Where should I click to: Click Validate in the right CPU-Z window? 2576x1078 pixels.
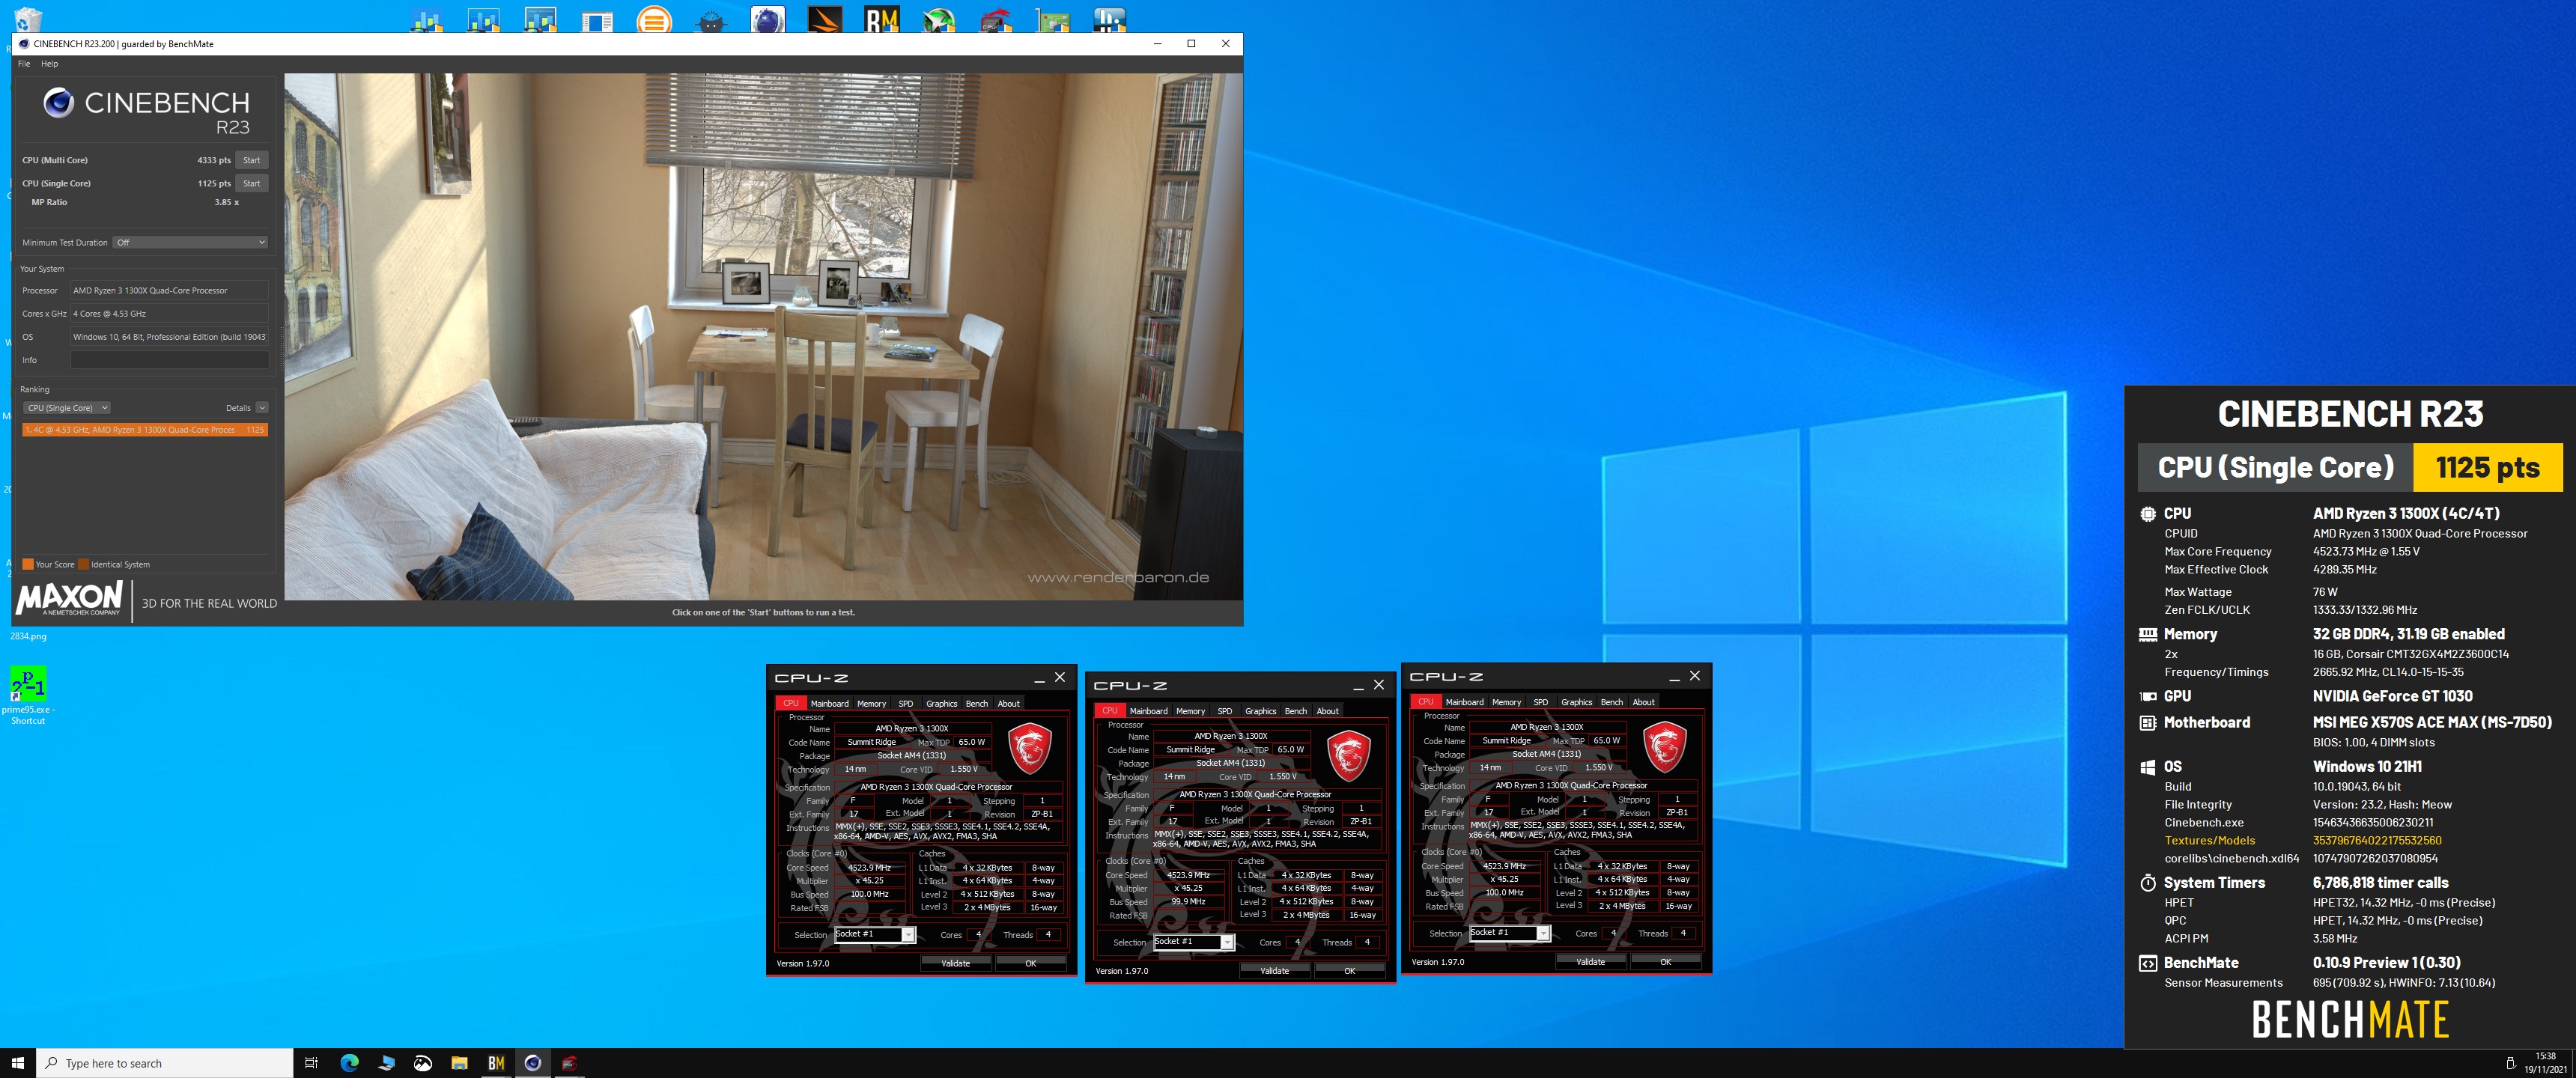point(1590,962)
